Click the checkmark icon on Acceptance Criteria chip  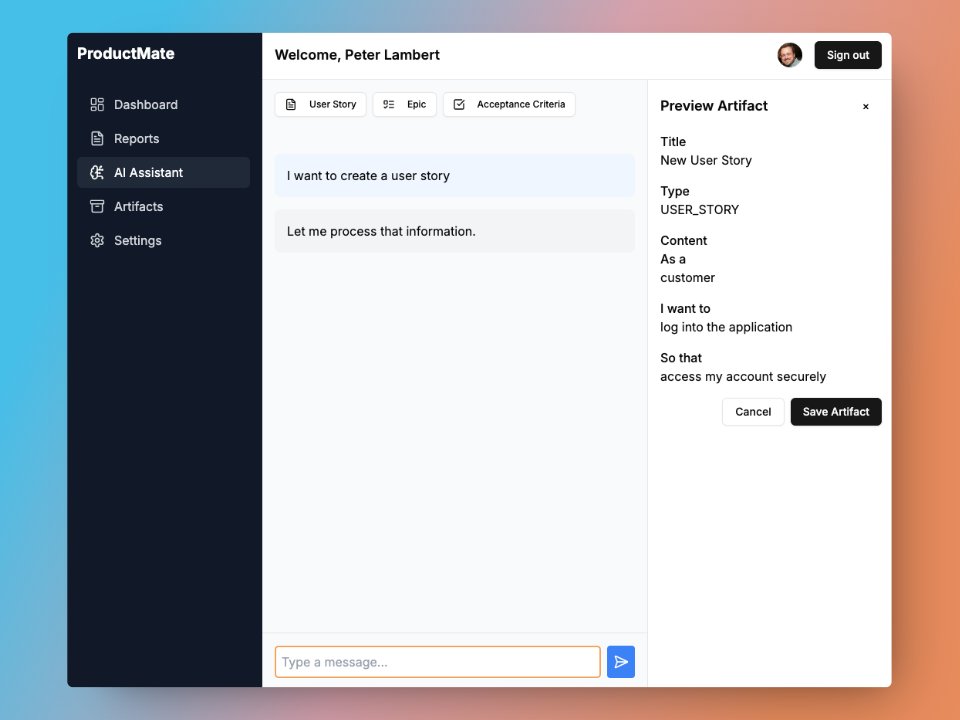[x=461, y=104]
